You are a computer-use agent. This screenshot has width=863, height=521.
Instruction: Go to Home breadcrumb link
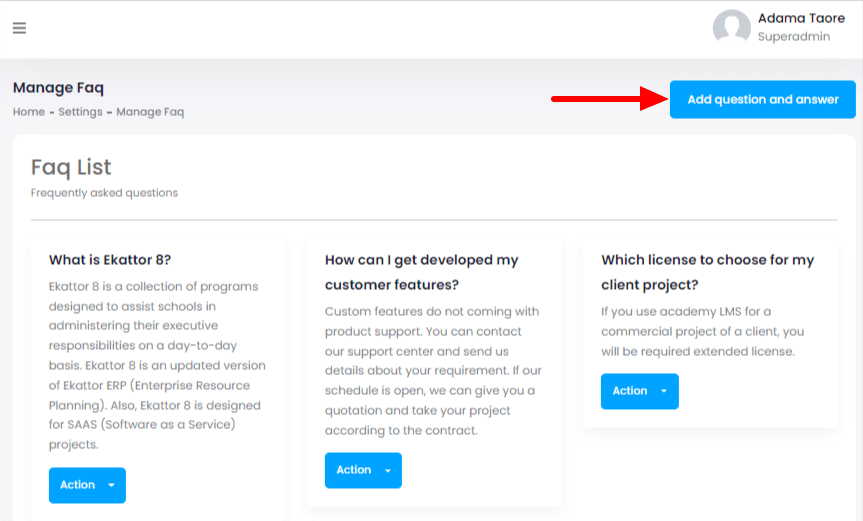click(x=29, y=112)
